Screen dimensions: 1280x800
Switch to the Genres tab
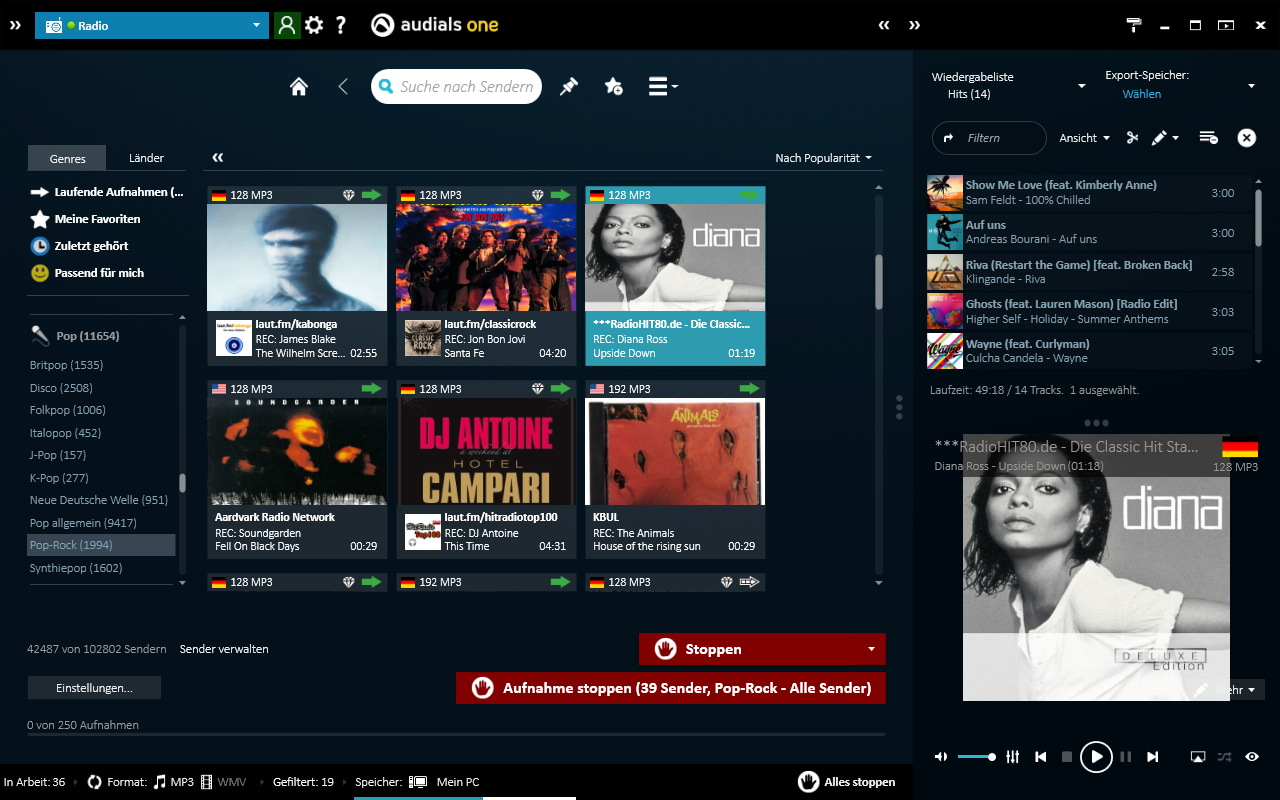pos(68,158)
